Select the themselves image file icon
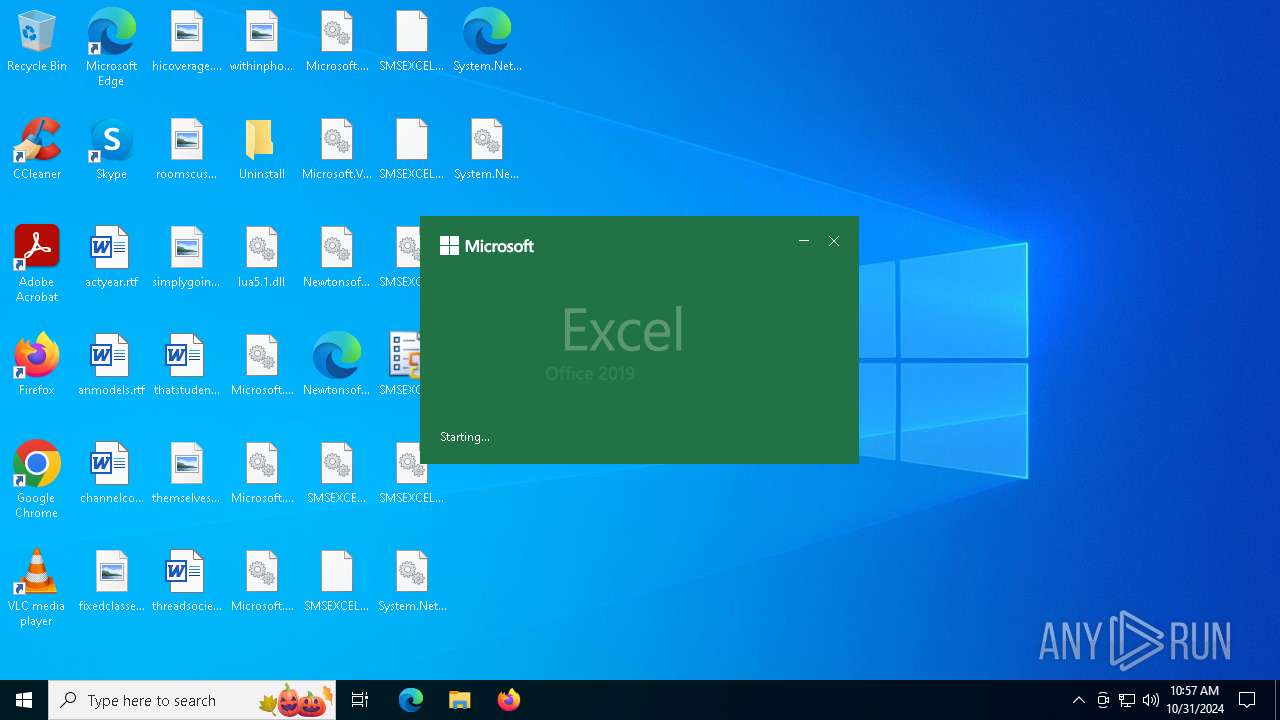Viewport: 1280px width, 720px height. coord(187,474)
